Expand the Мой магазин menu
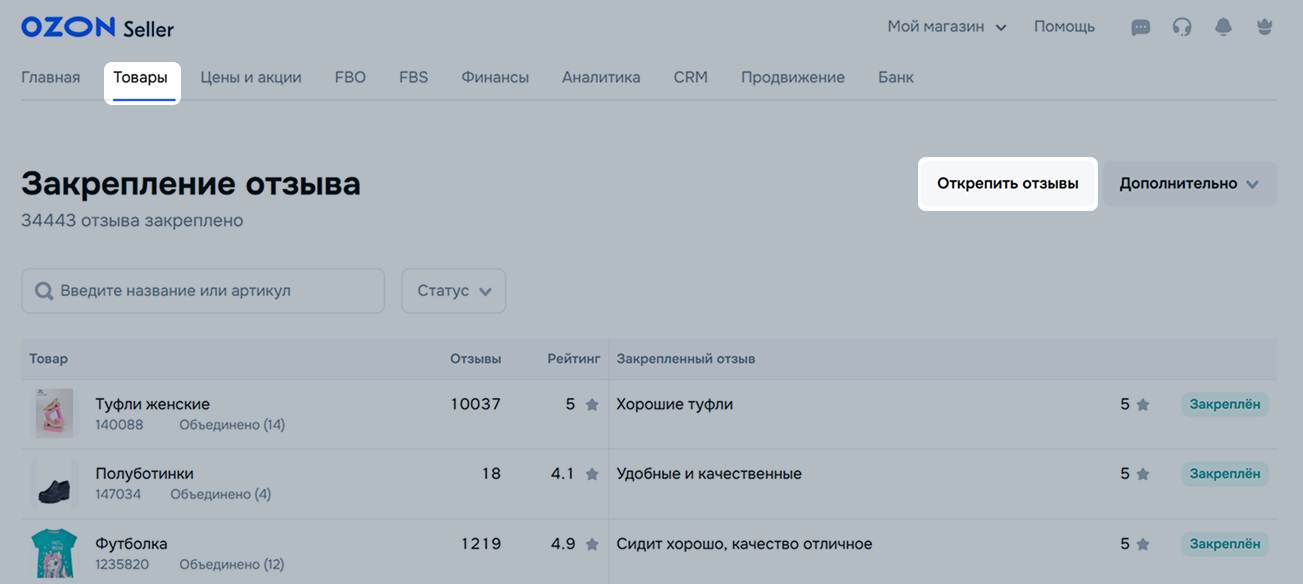1303x584 pixels. coord(946,27)
